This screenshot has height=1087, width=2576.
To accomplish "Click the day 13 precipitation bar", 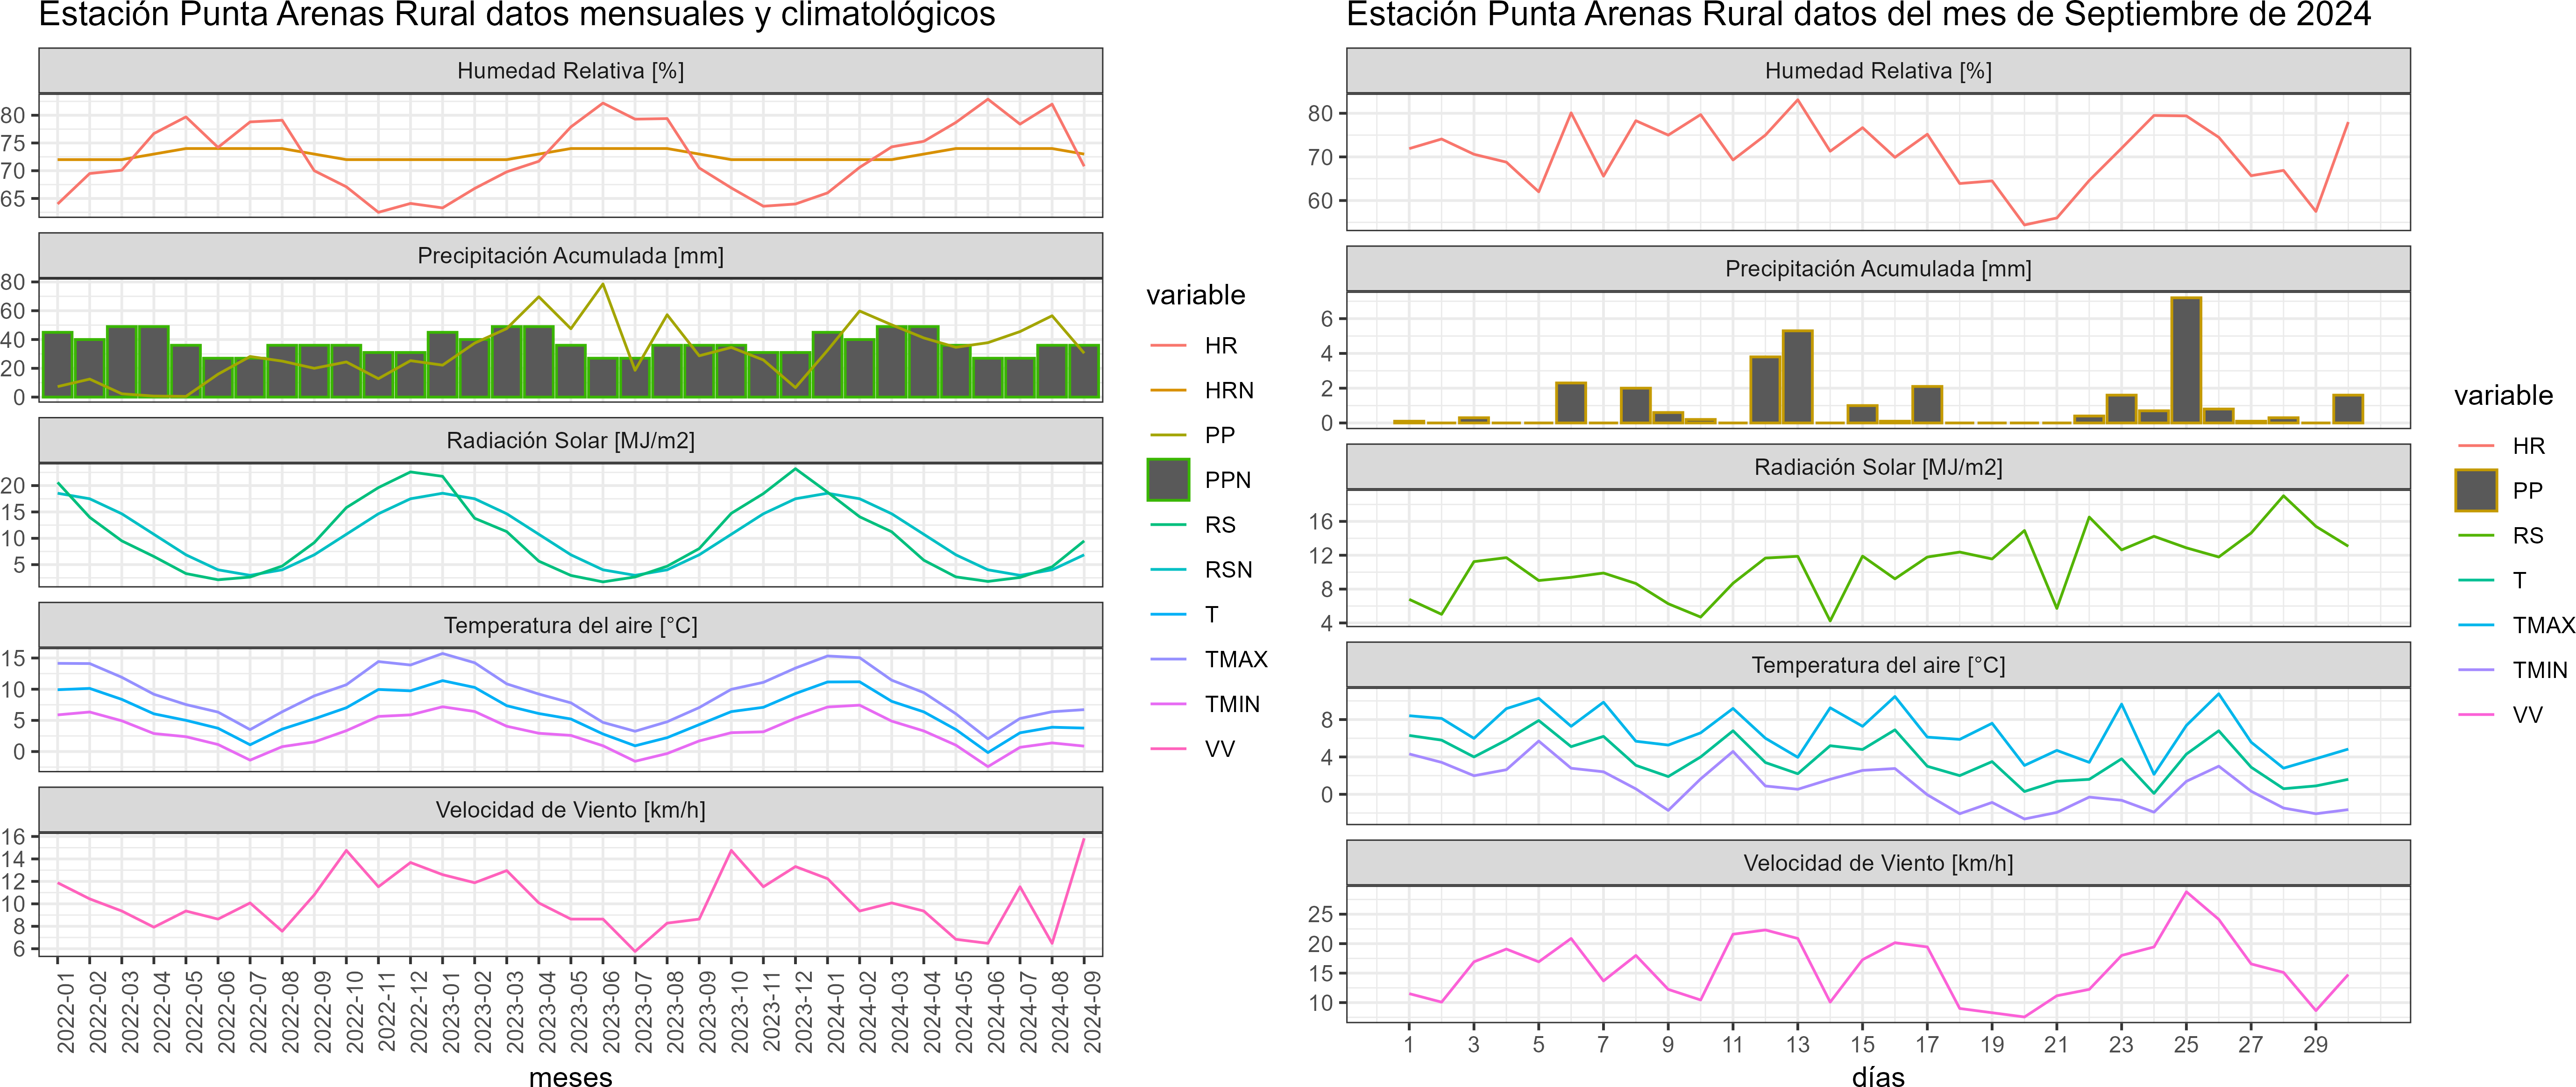I will (1797, 377).
